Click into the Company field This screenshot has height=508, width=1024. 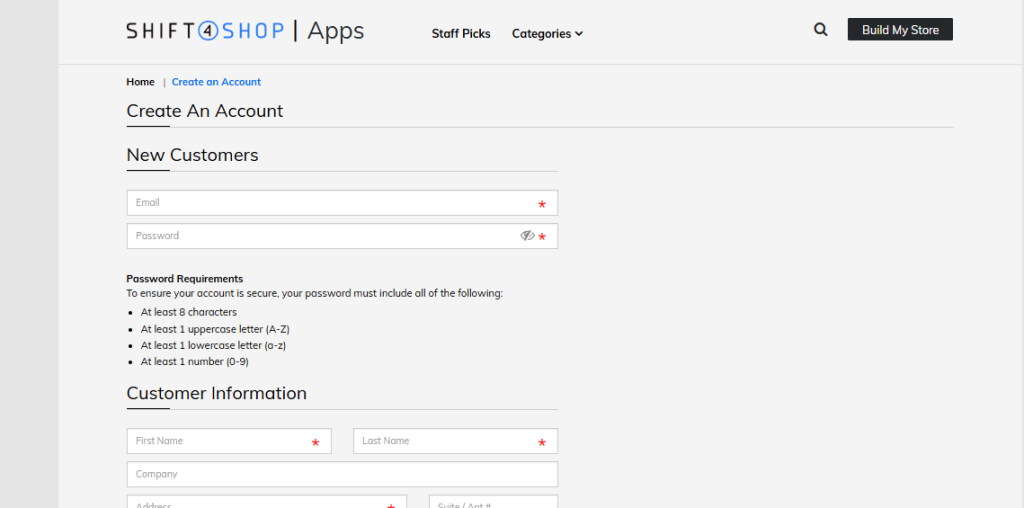(x=341, y=474)
